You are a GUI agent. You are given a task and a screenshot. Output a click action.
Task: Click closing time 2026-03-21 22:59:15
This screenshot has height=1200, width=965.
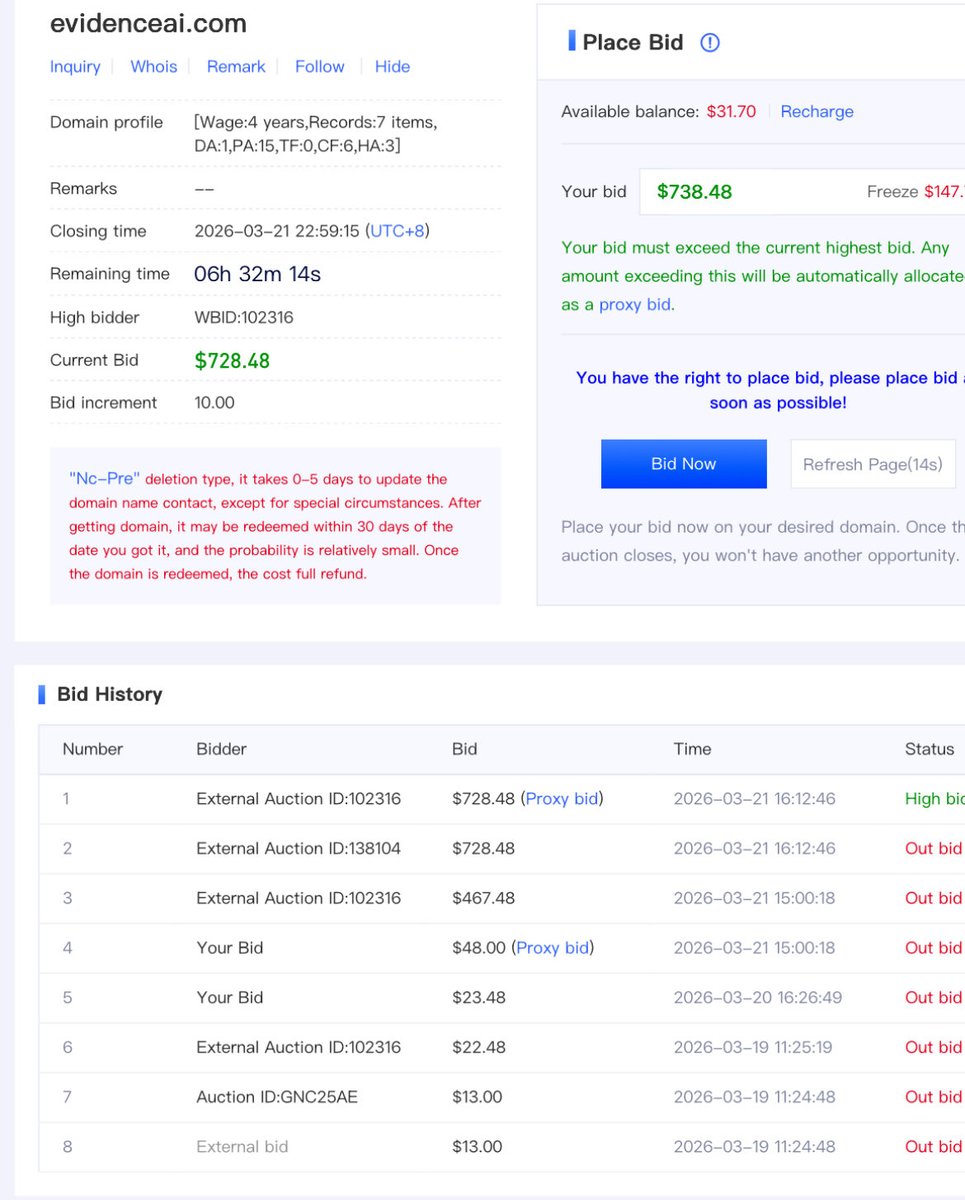[277, 231]
